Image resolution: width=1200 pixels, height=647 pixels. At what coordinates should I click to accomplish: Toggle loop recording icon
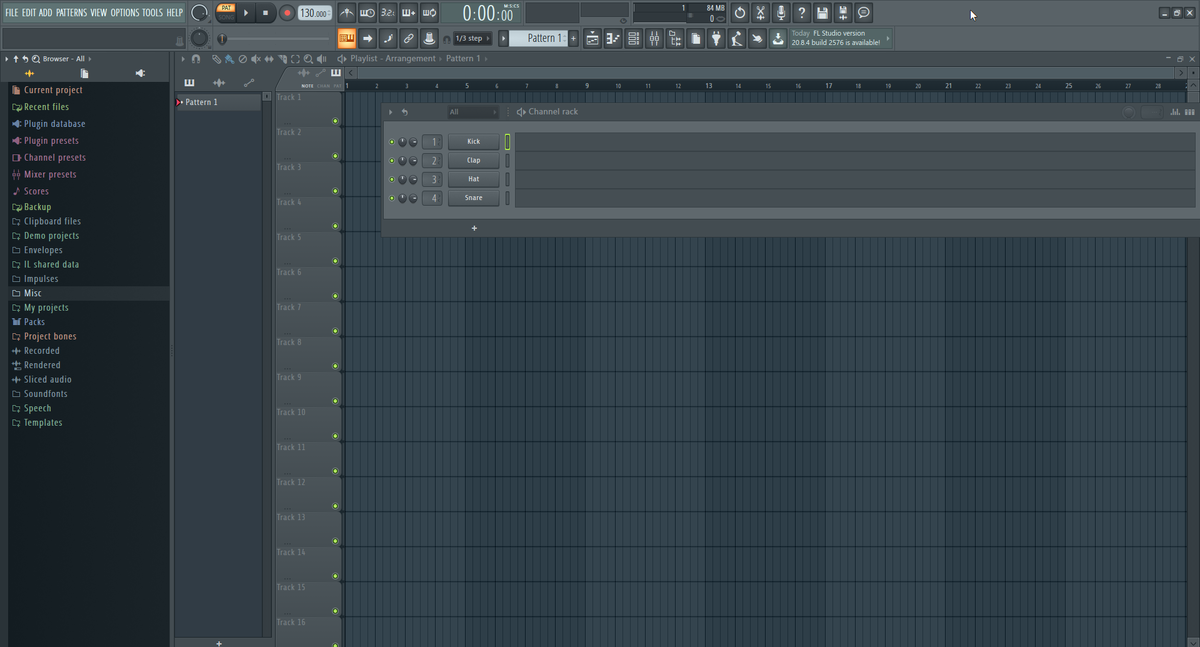tap(429, 13)
